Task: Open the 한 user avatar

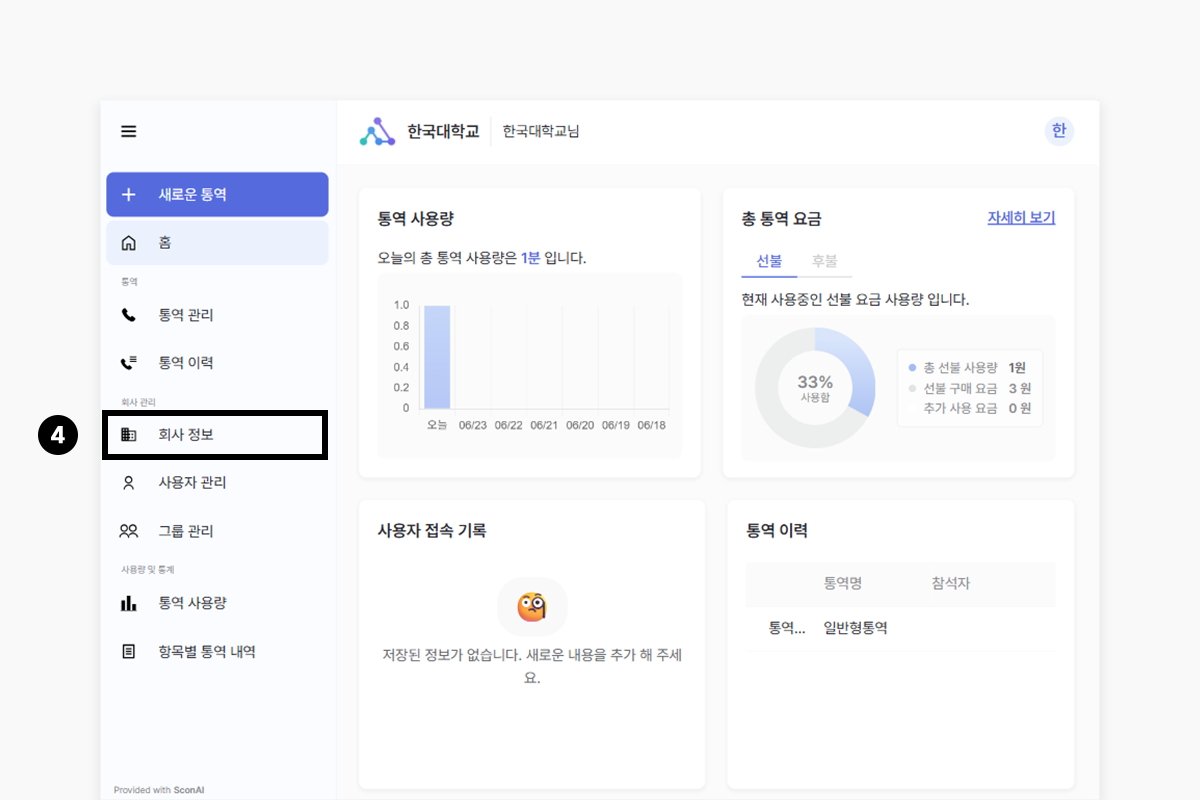Action: click(x=1059, y=131)
